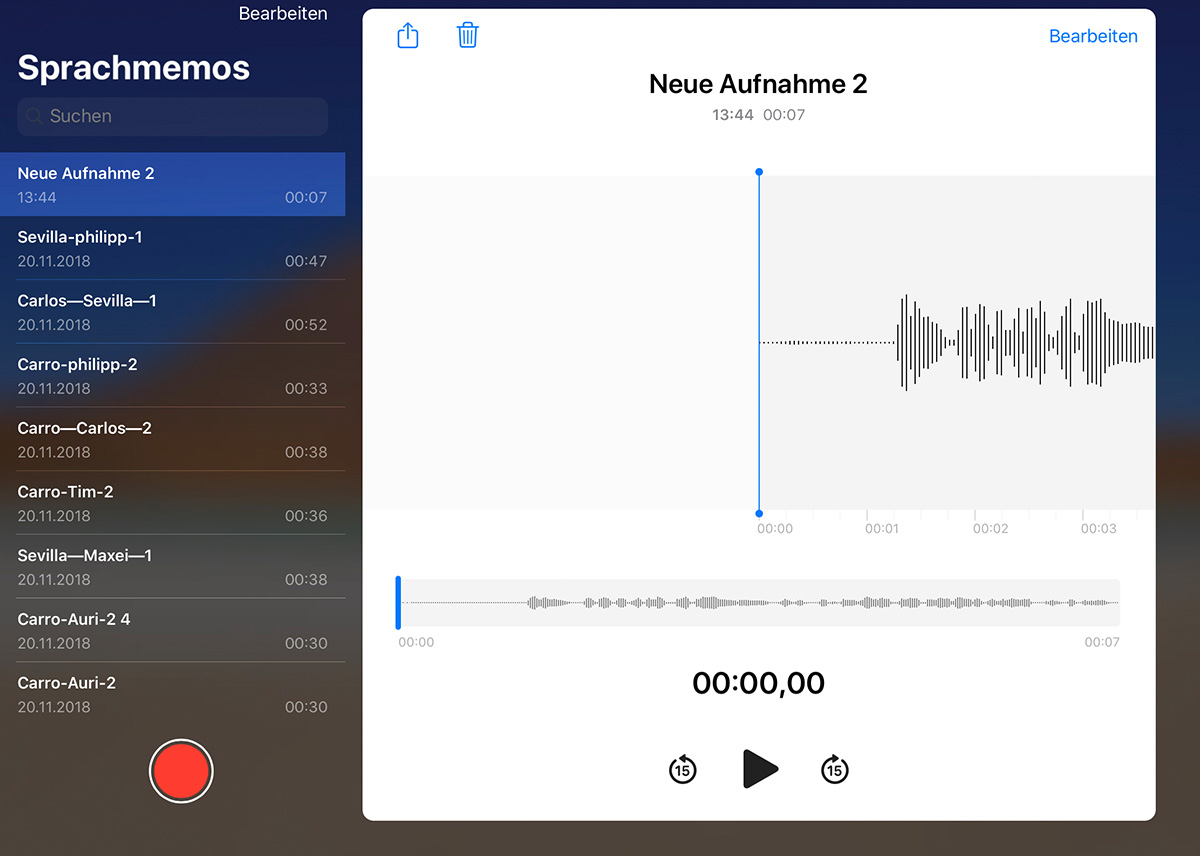The image size is (1200, 856).
Task: Click the large detailed waveform
Action: pos(958,342)
